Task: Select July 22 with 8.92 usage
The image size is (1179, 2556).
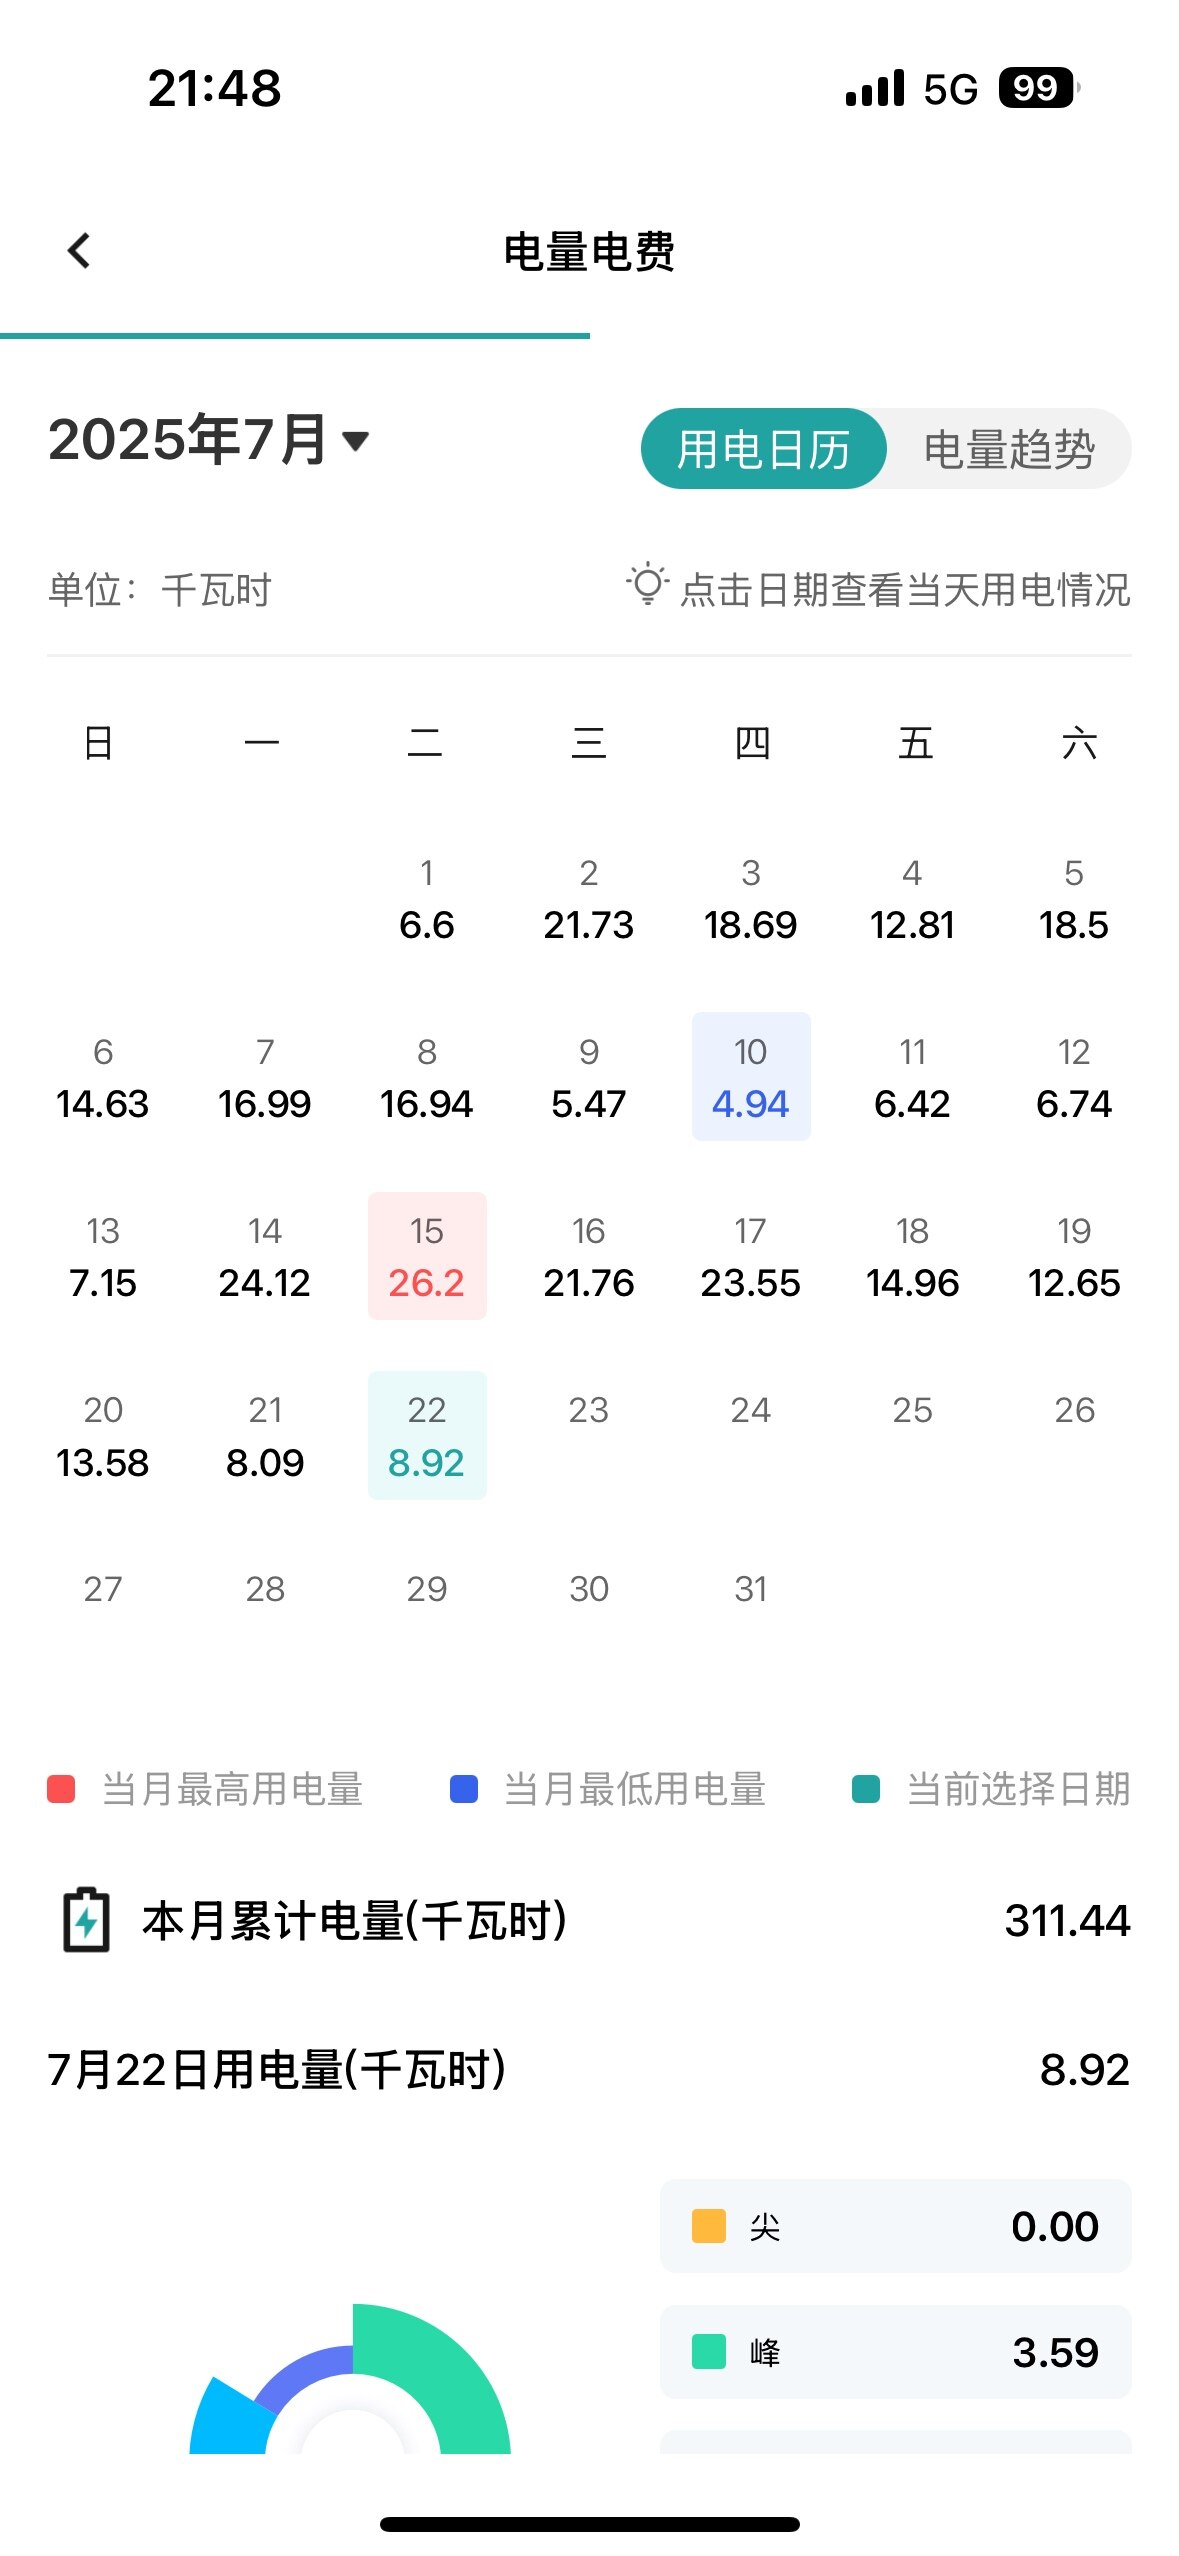Action: pyautogui.click(x=427, y=1435)
